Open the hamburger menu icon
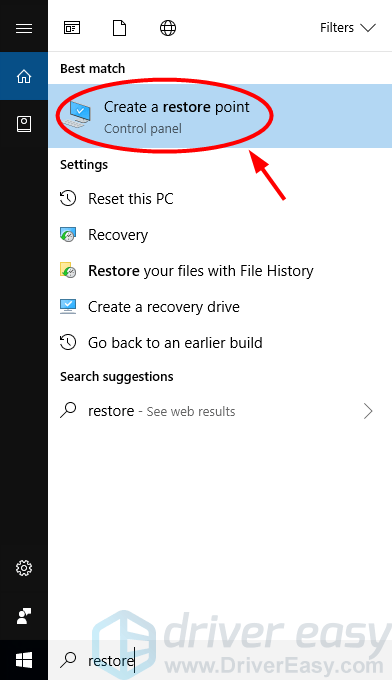Image resolution: width=392 pixels, height=680 pixels. point(24,28)
